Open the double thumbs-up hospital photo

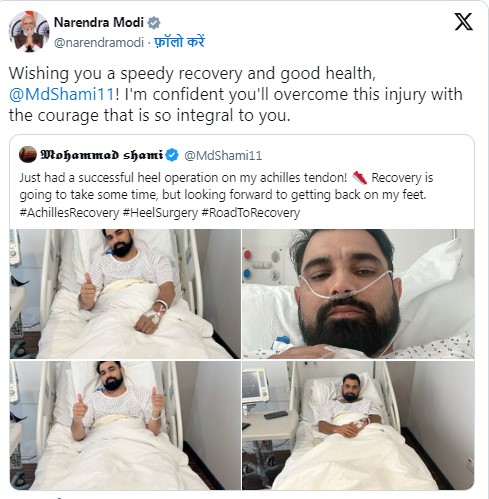click(125, 425)
